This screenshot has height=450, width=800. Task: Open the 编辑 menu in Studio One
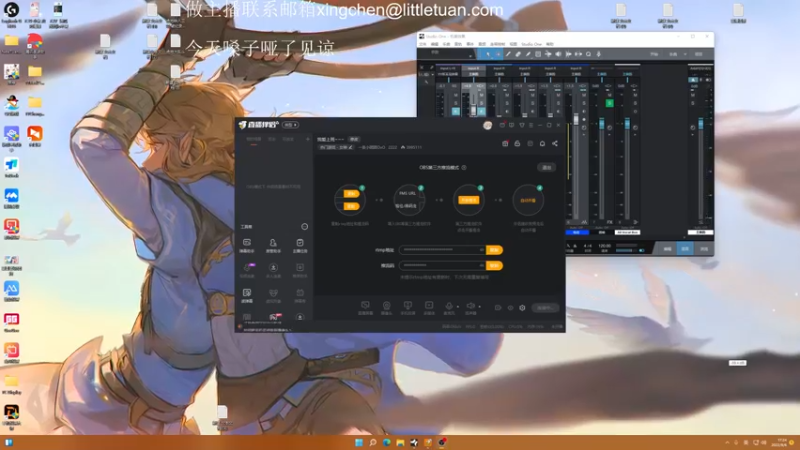(435, 44)
